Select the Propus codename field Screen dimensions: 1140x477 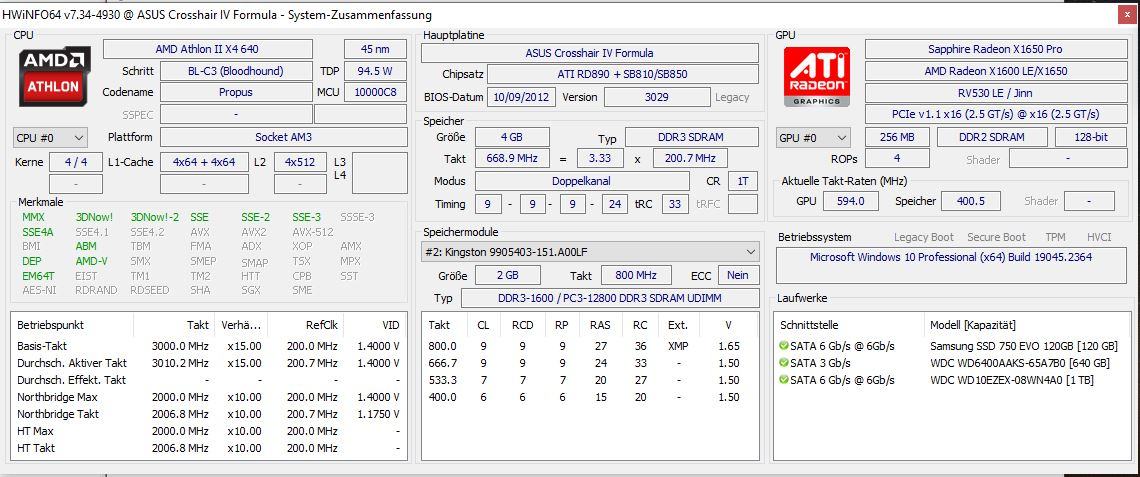coord(236,92)
